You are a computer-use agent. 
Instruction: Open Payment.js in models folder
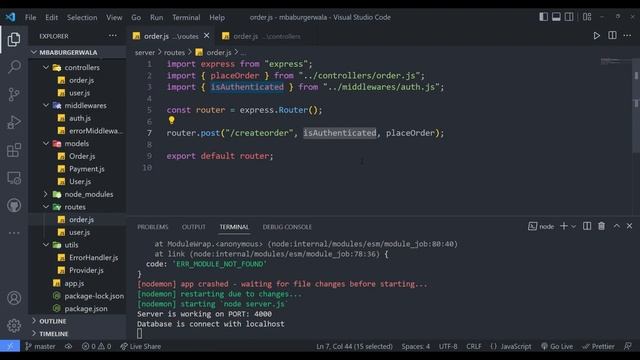click(78, 169)
